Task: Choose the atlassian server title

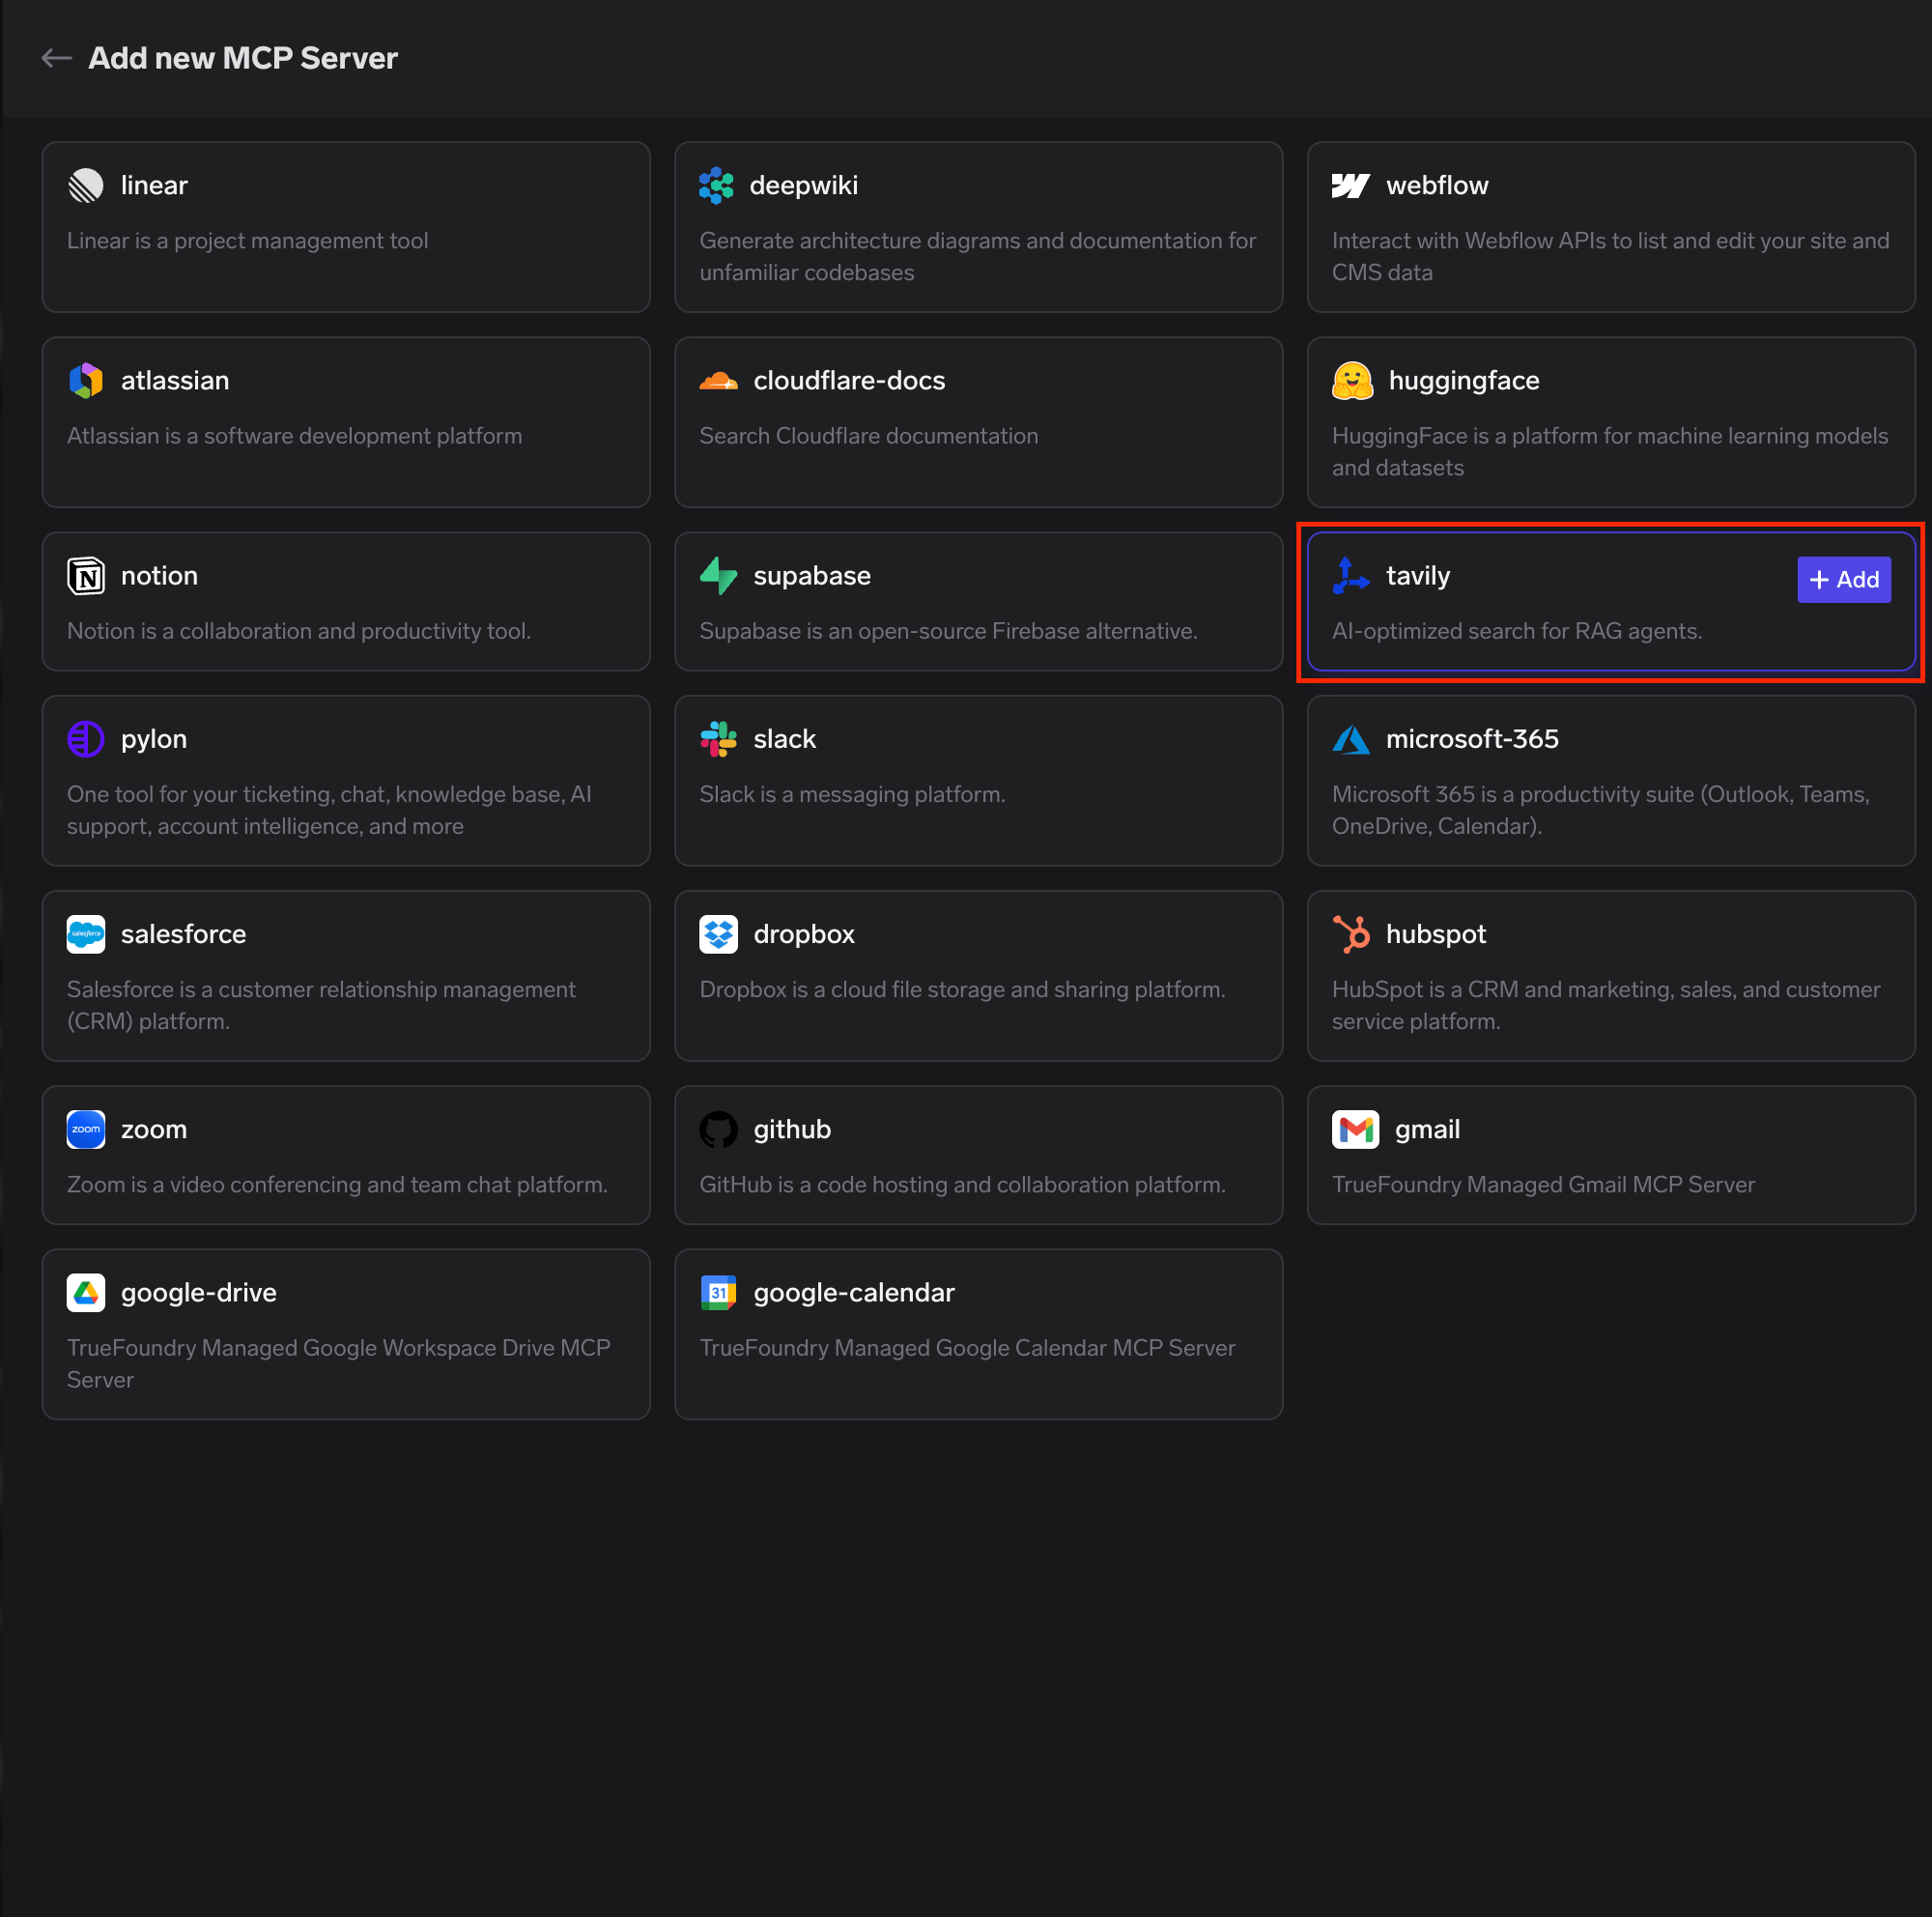Action: point(175,380)
